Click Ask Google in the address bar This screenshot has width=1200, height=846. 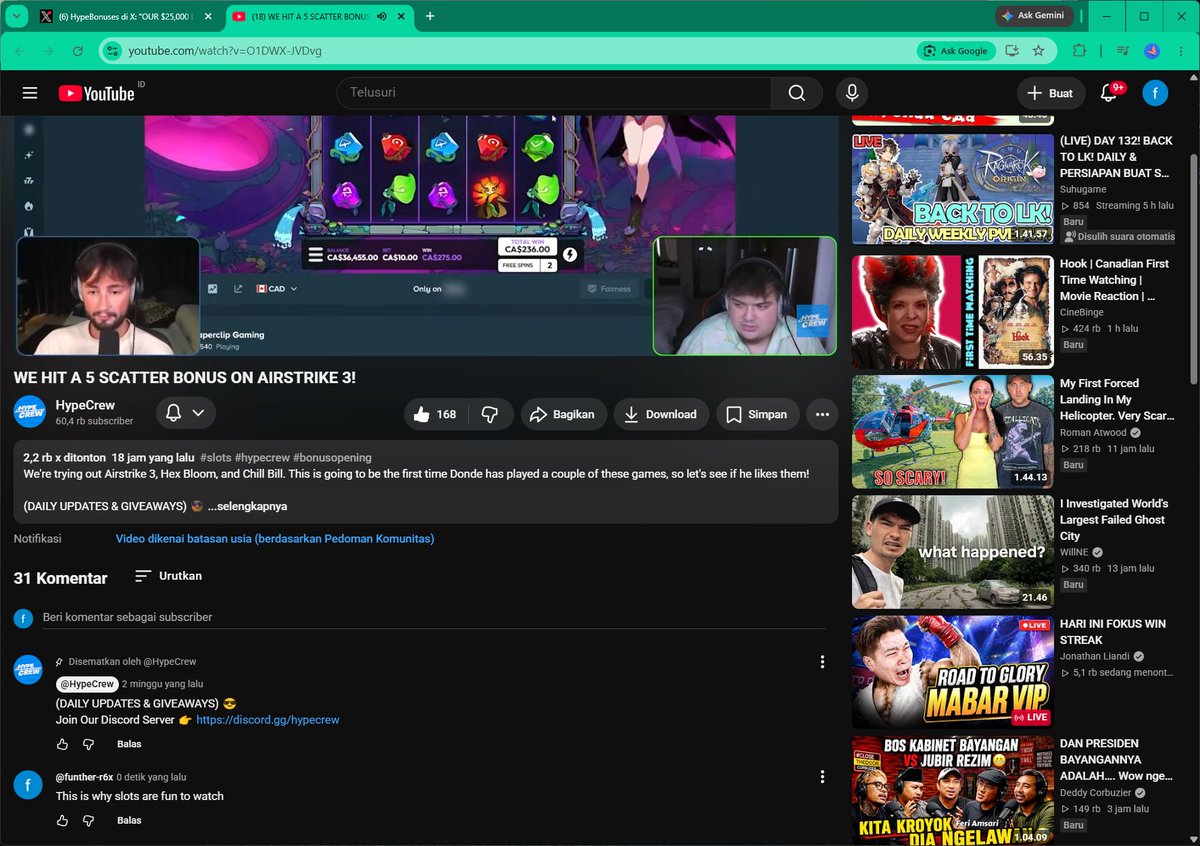click(x=955, y=50)
